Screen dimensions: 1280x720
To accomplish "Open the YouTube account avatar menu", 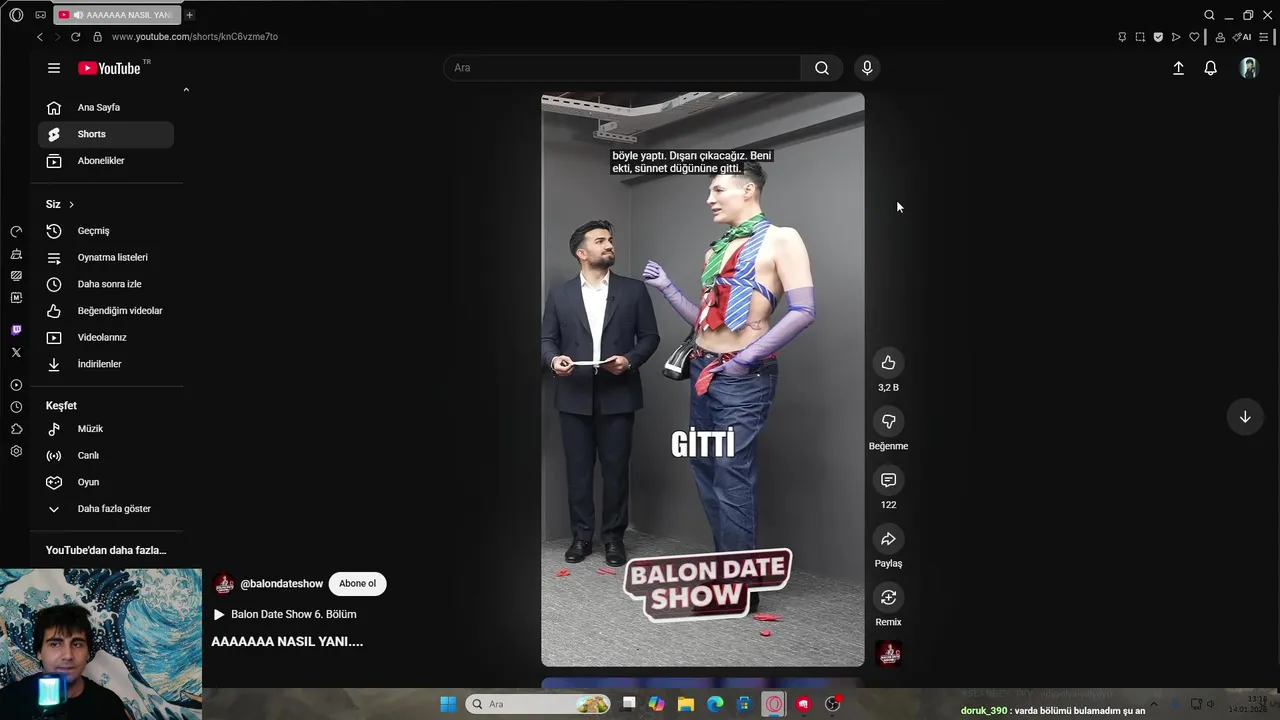I will pyautogui.click(x=1248, y=68).
